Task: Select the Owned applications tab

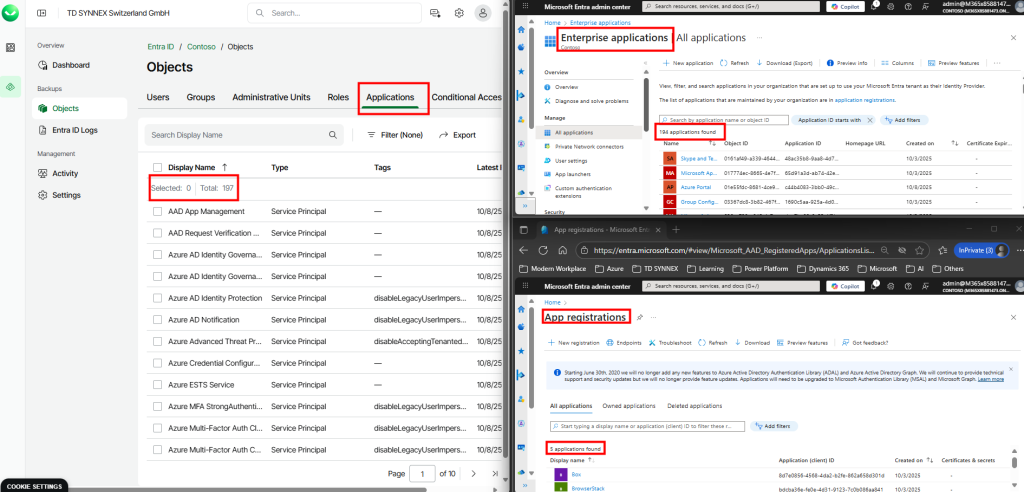Action: pyautogui.click(x=628, y=406)
